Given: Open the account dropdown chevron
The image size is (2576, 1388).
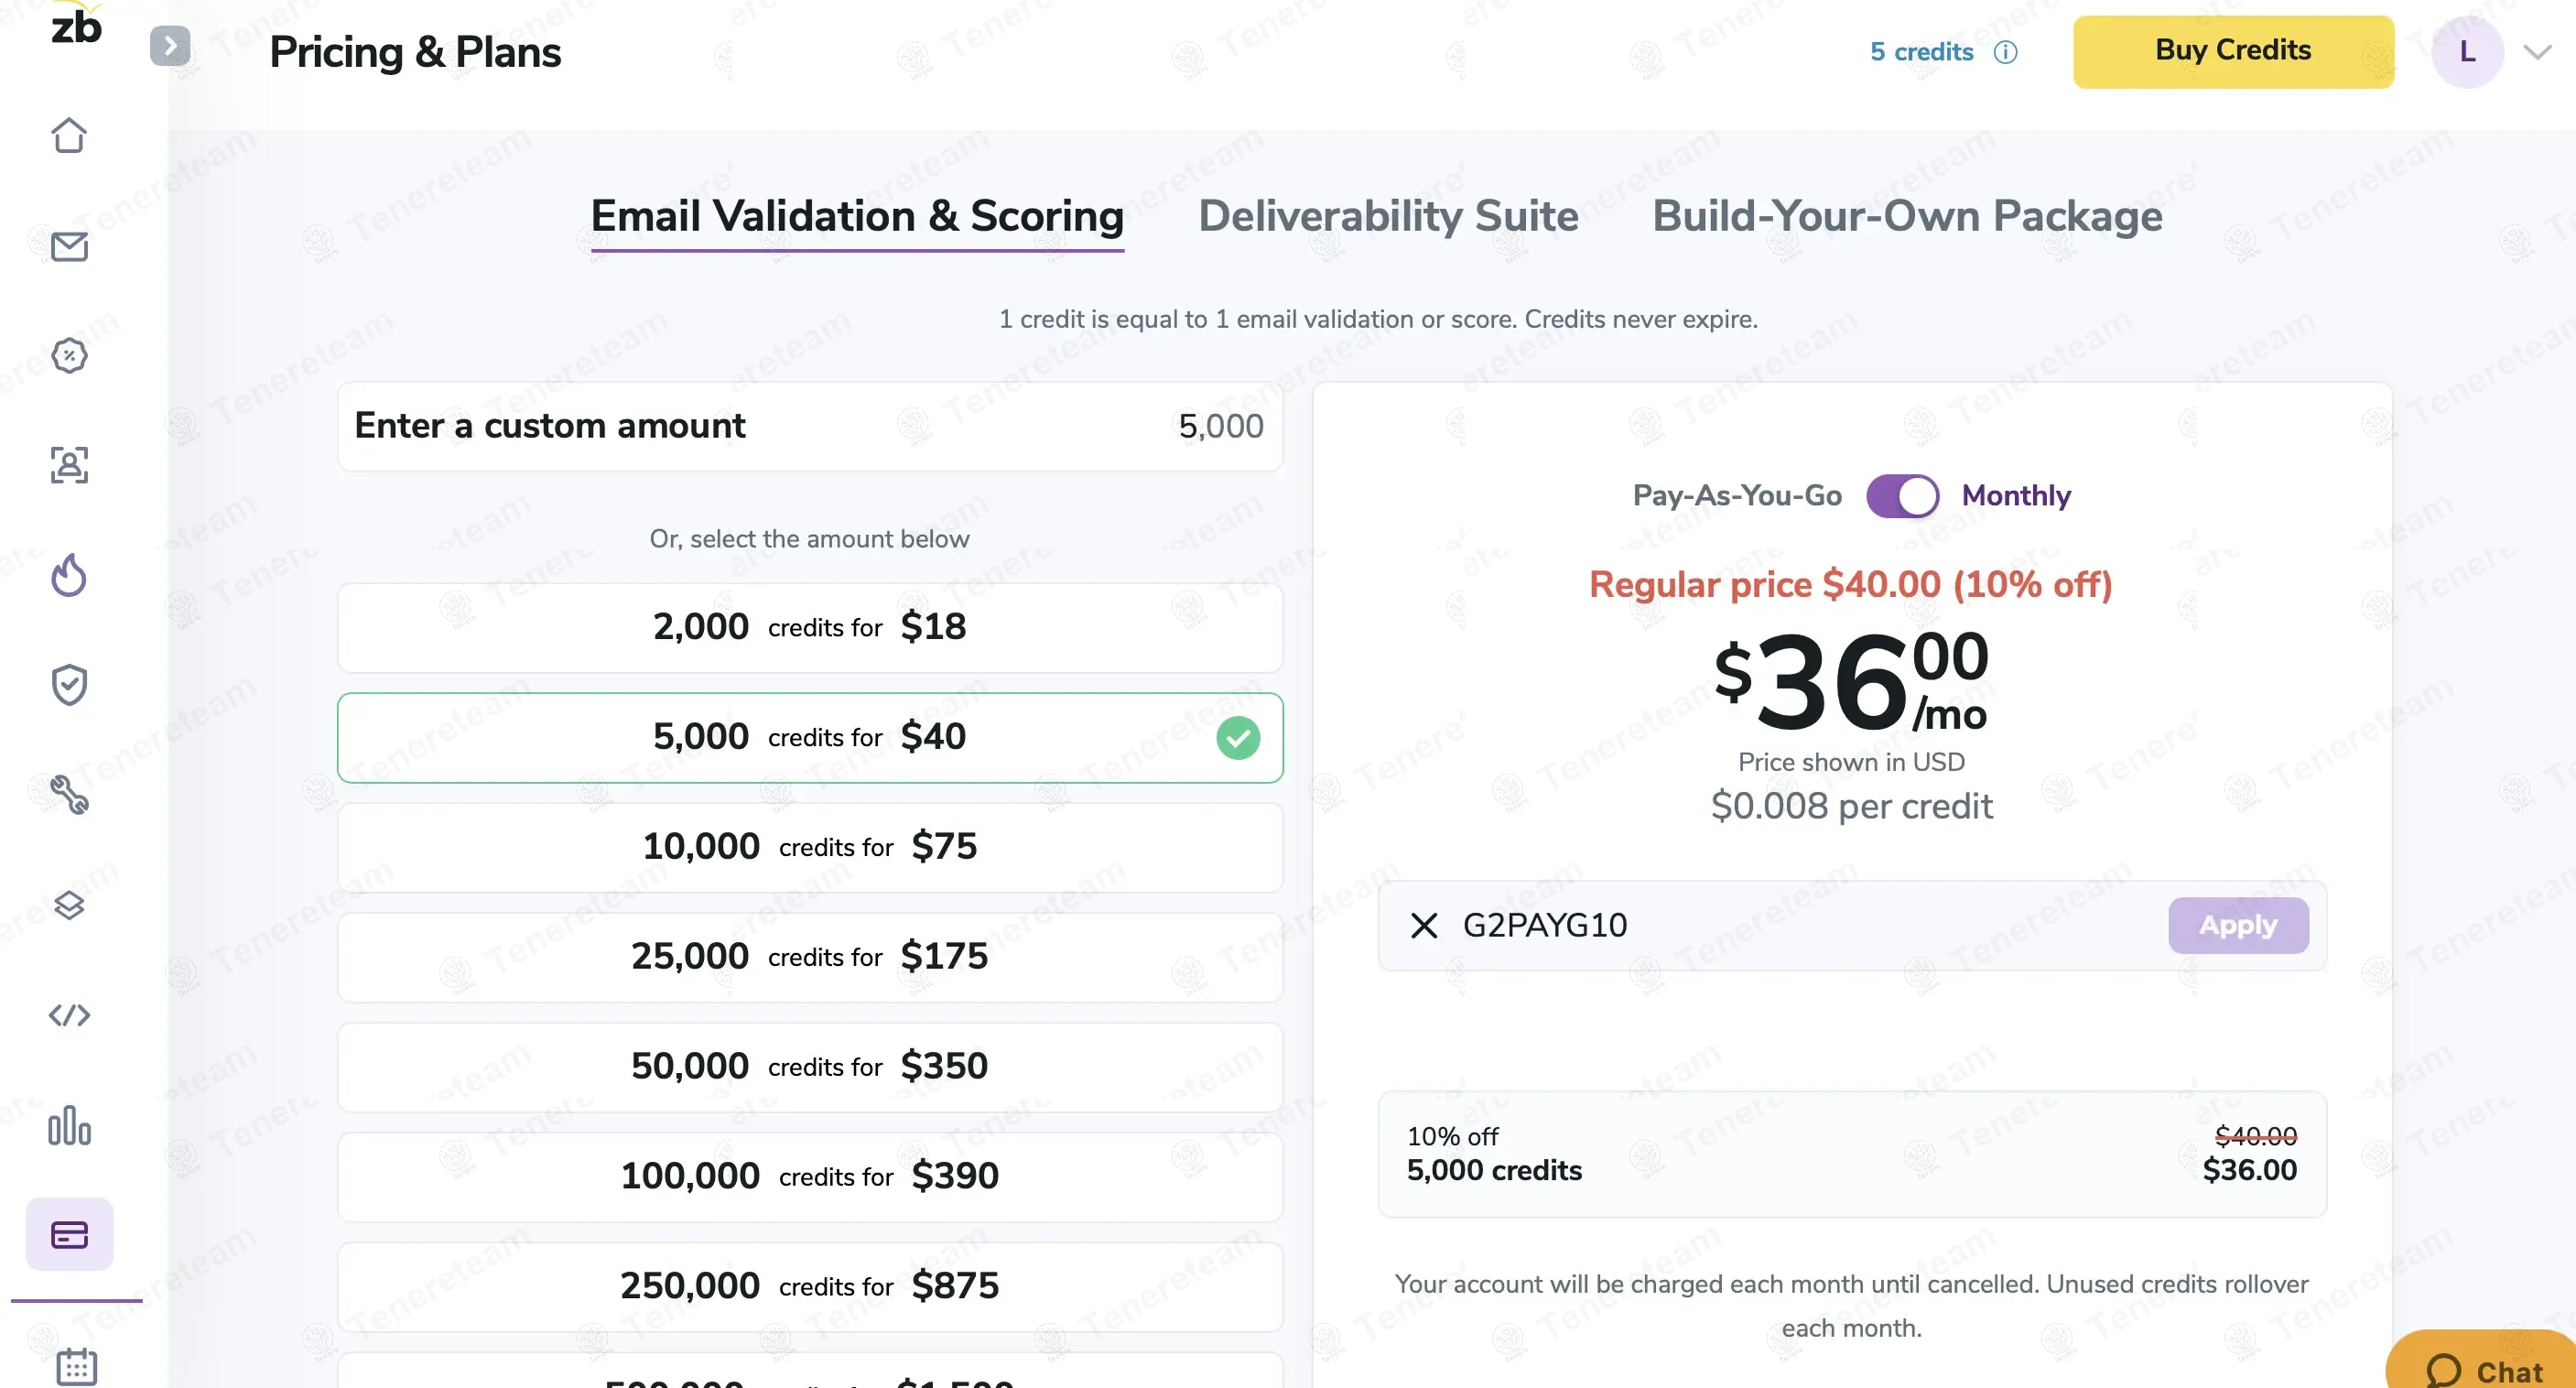Looking at the screenshot, I should [2536, 52].
